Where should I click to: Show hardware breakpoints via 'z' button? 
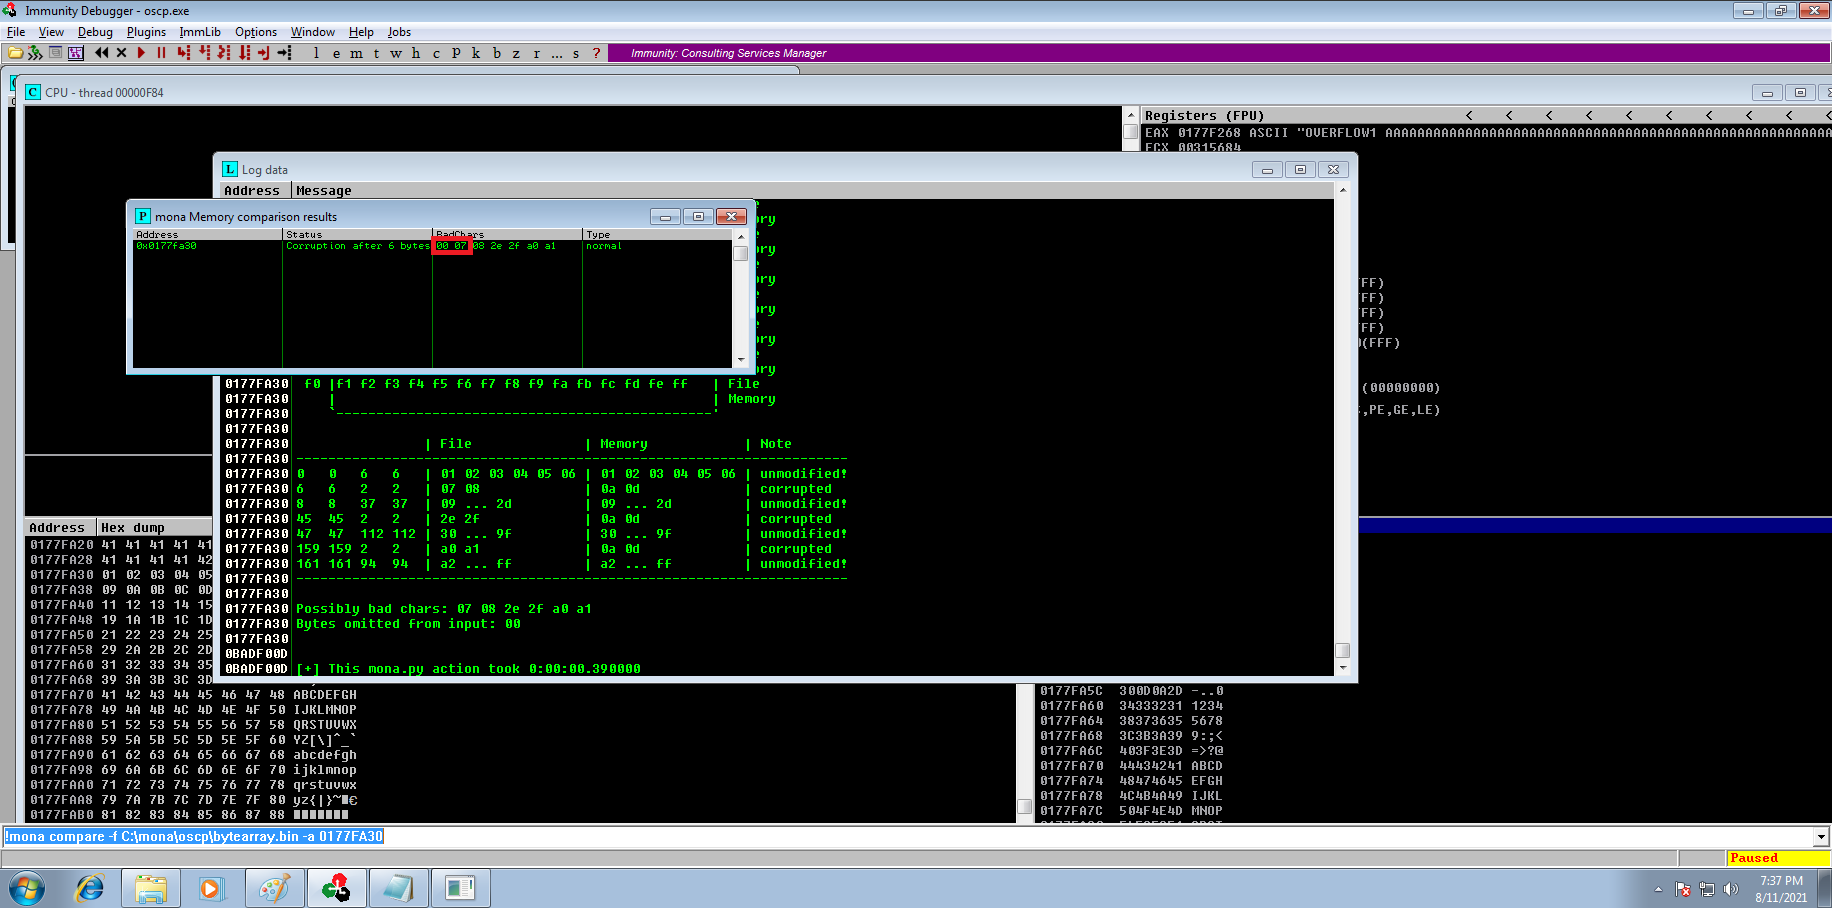coord(516,53)
